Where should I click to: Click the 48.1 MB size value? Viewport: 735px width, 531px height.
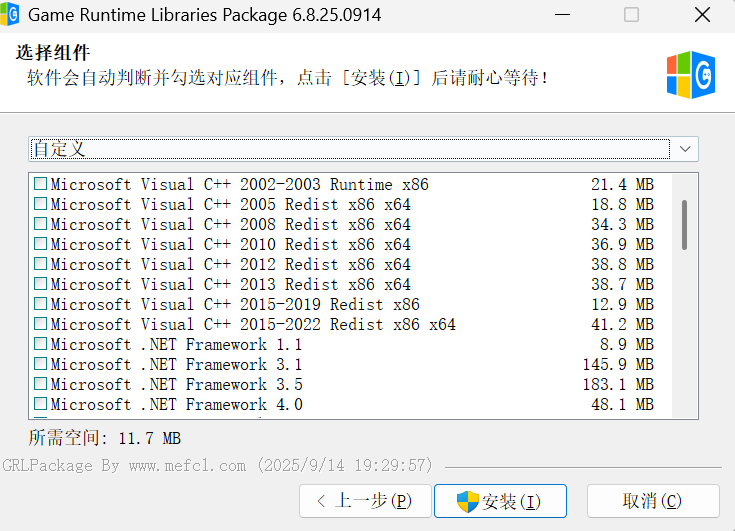click(622, 404)
